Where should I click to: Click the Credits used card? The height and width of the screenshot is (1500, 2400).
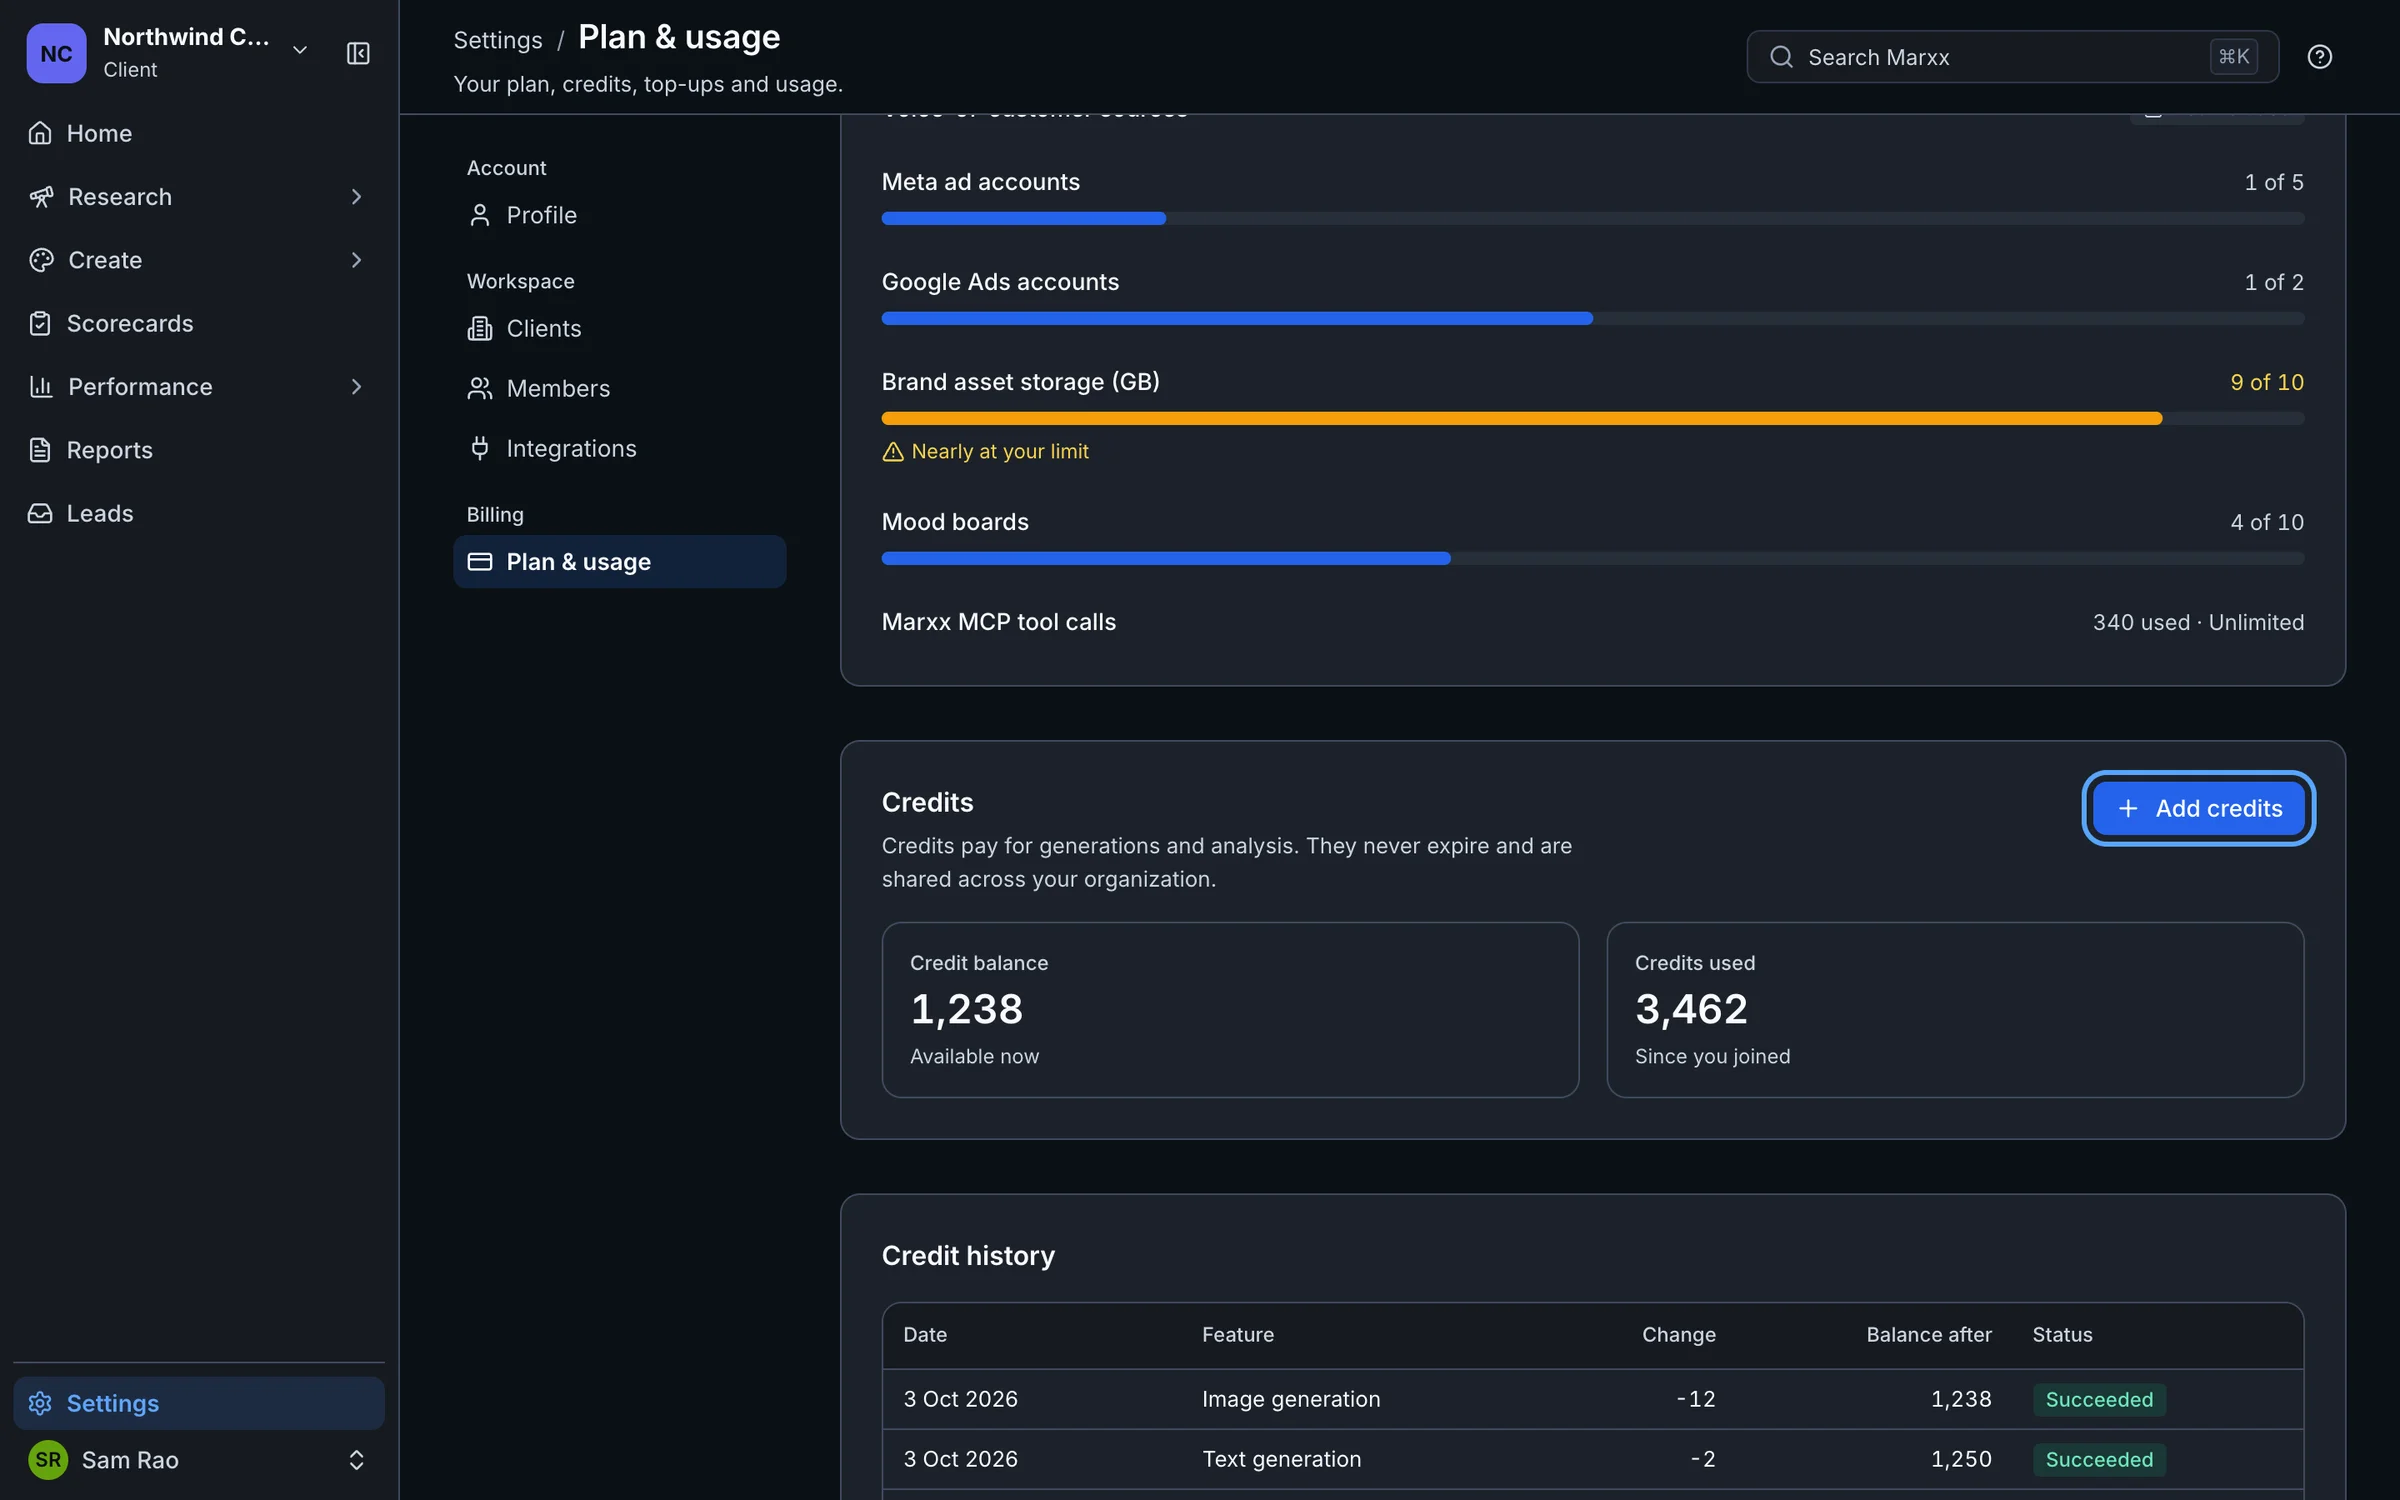pos(1955,1009)
